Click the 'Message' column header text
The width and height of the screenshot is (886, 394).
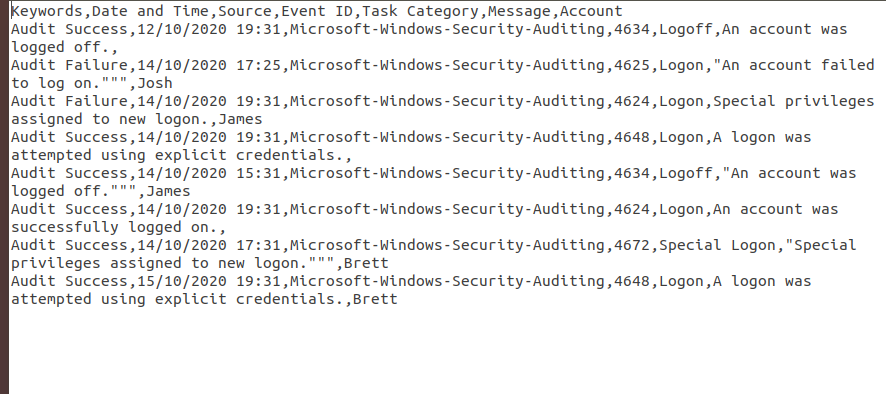point(520,11)
